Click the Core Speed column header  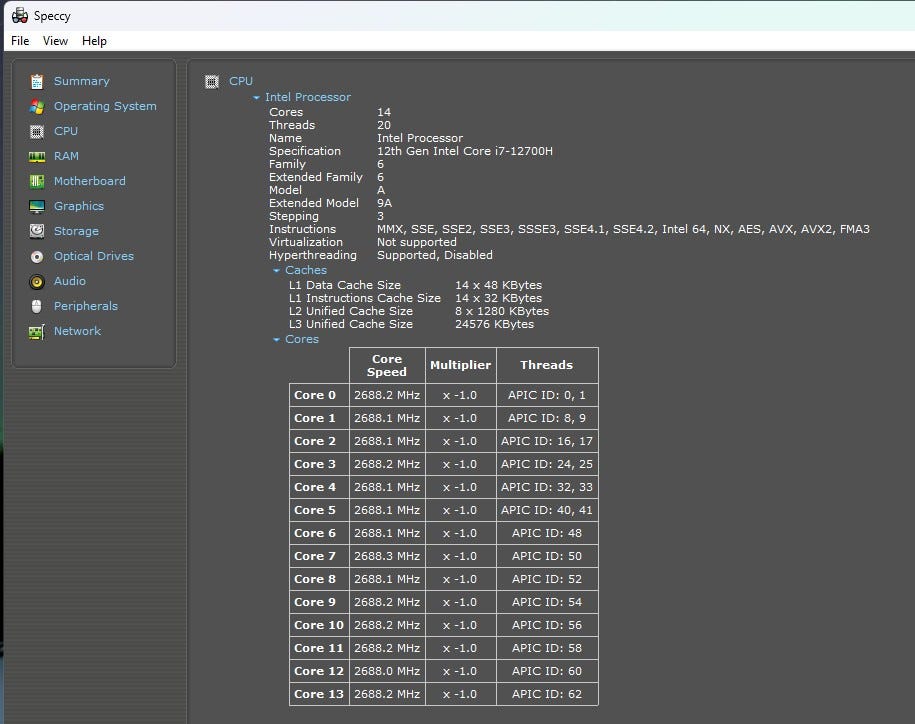(387, 365)
